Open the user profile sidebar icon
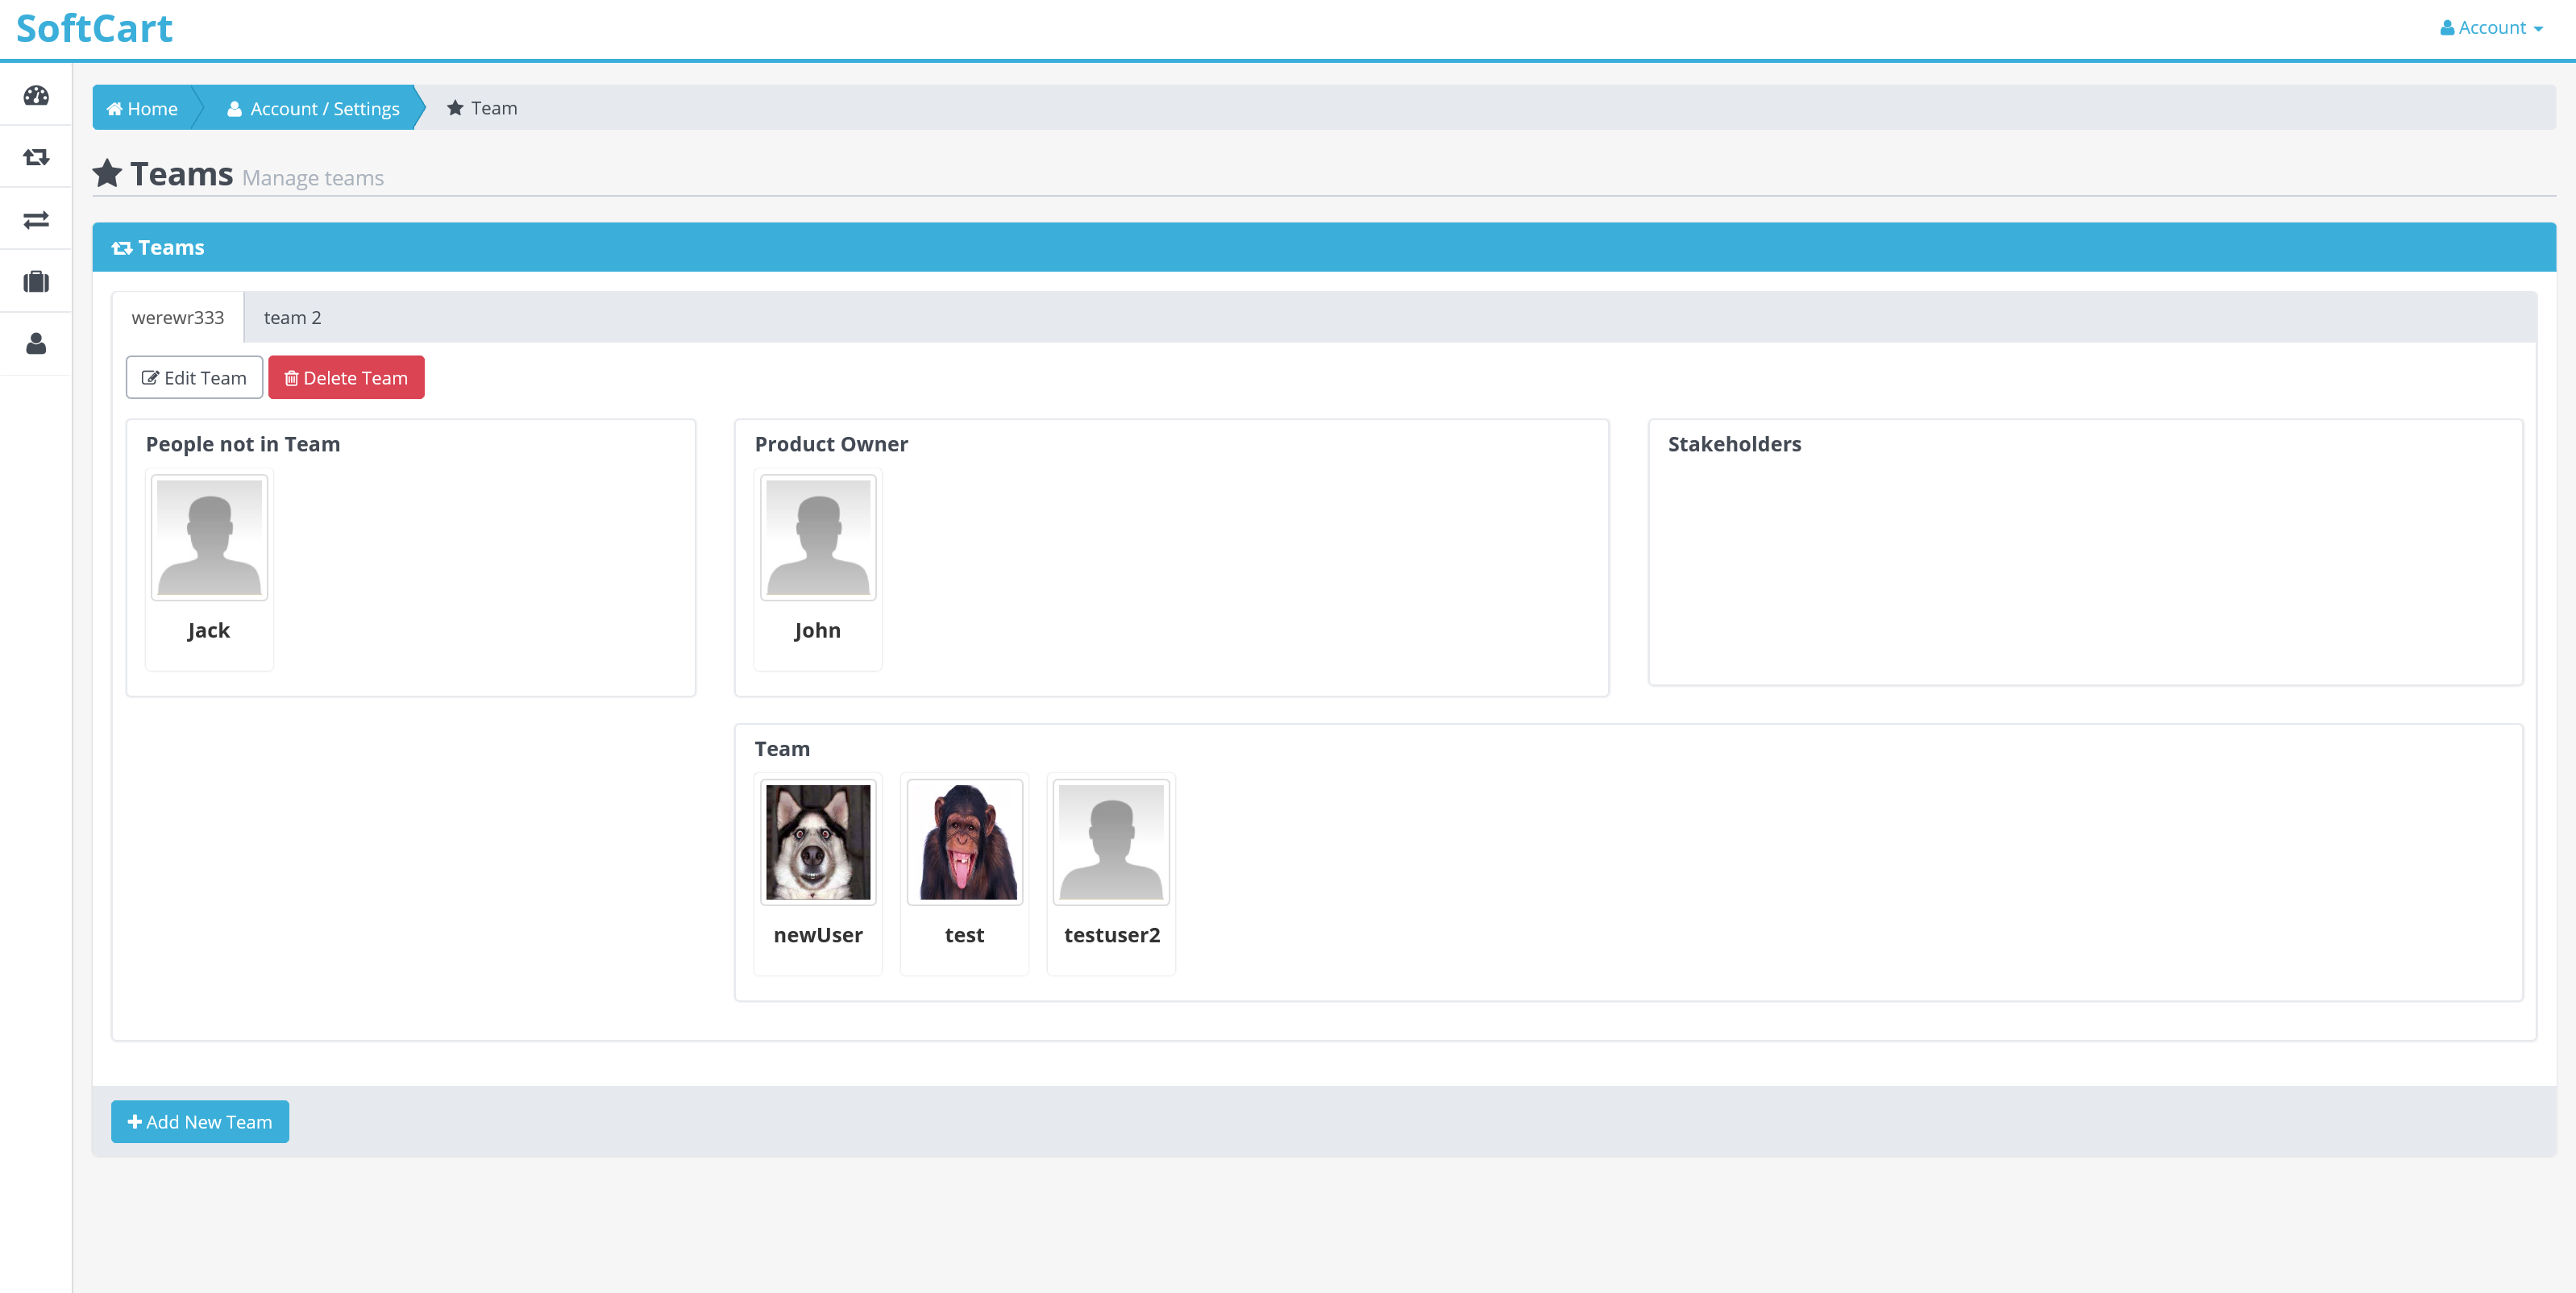This screenshot has width=2576, height=1293. [x=36, y=344]
